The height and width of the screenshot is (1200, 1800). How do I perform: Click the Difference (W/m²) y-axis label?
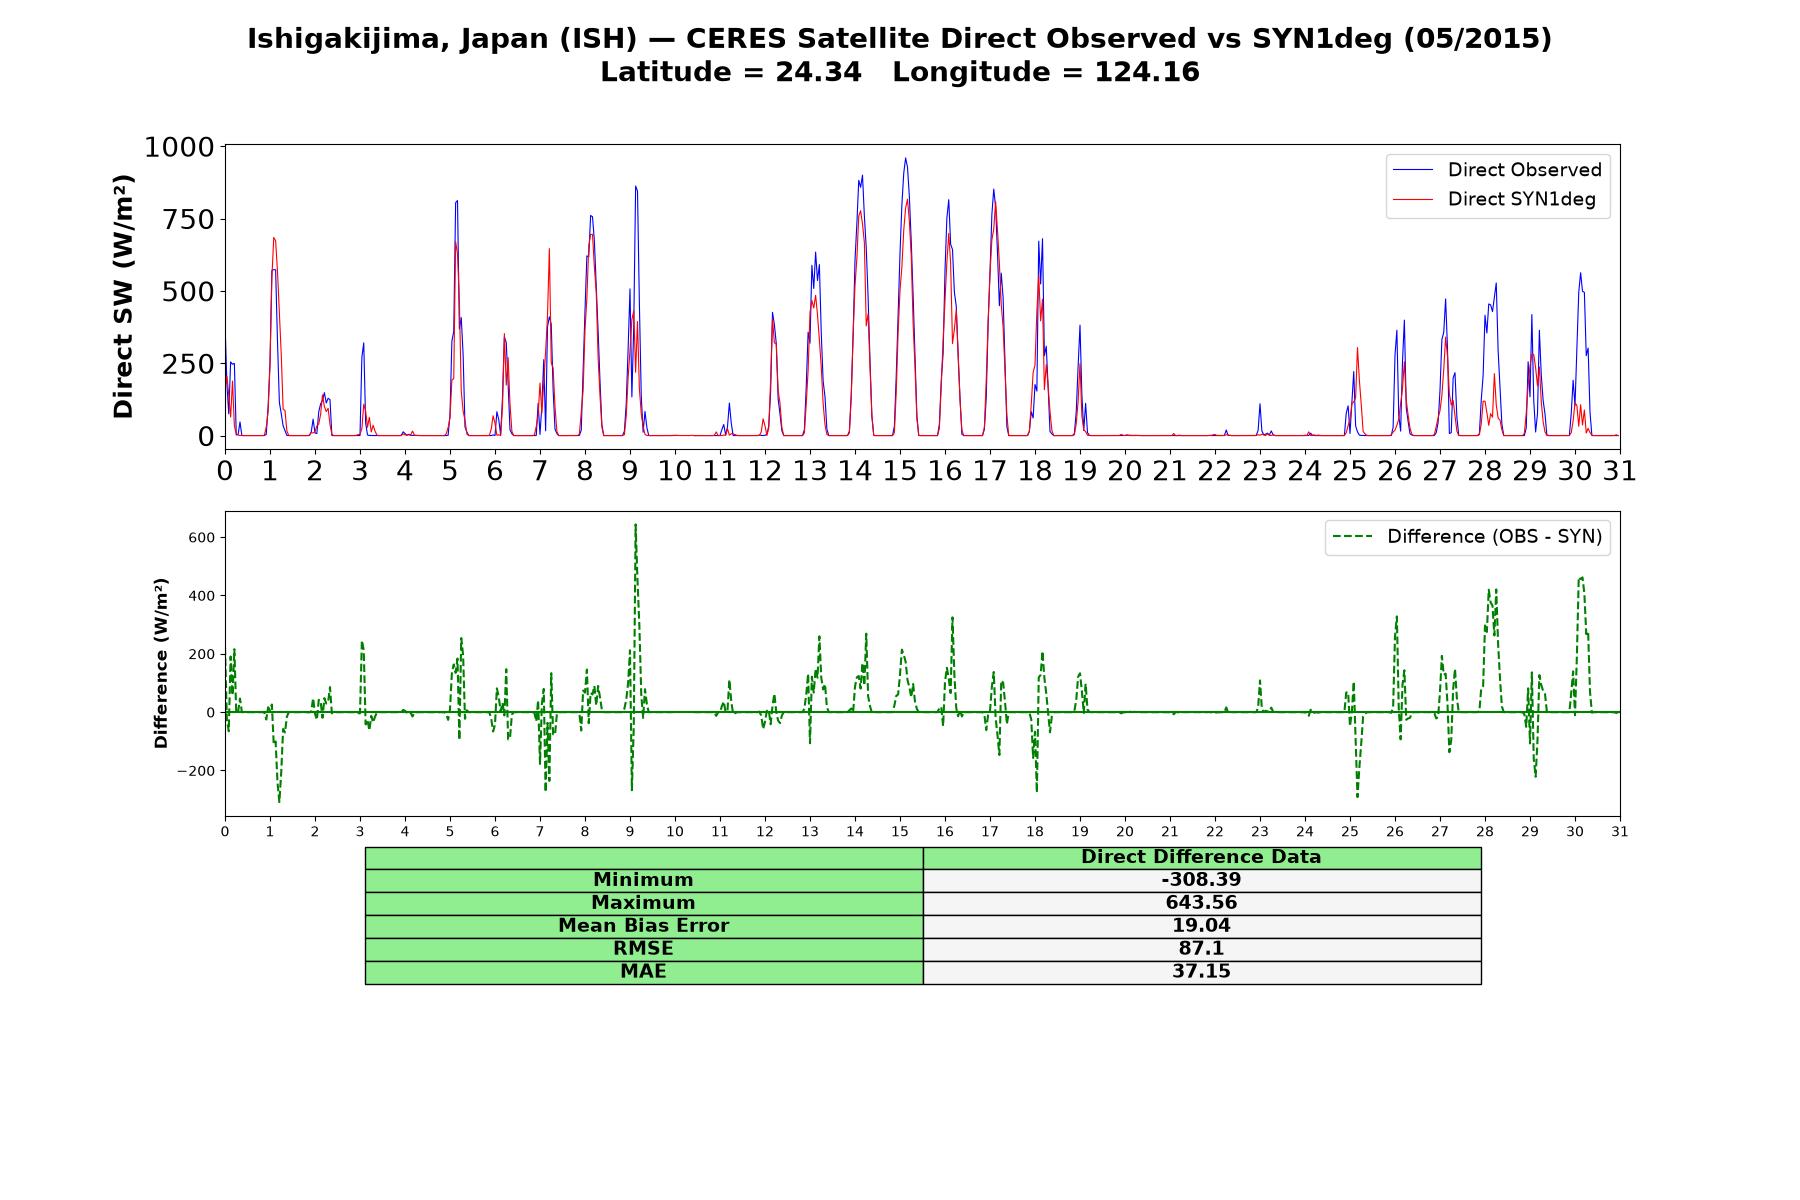coord(161,664)
